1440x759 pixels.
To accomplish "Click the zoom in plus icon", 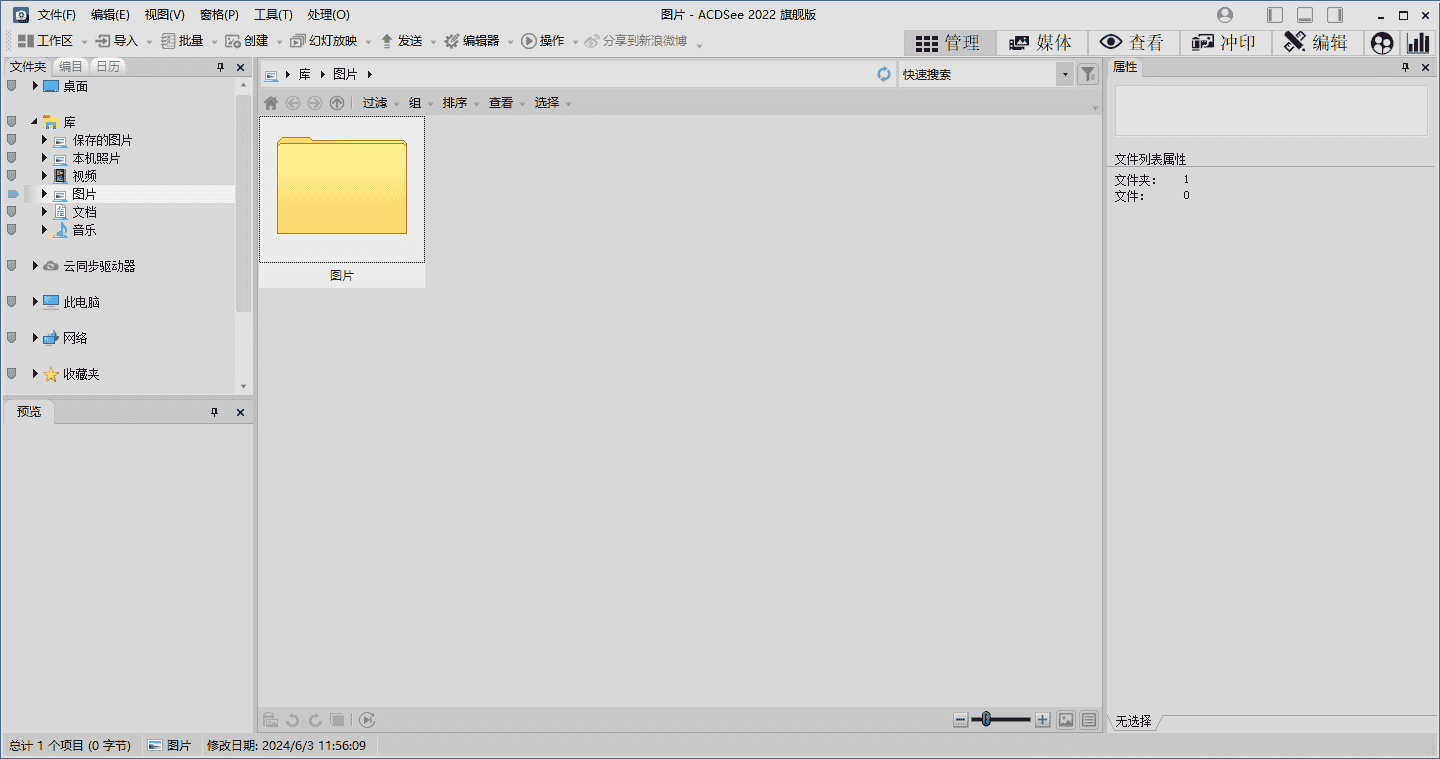I will tap(1042, 719).
